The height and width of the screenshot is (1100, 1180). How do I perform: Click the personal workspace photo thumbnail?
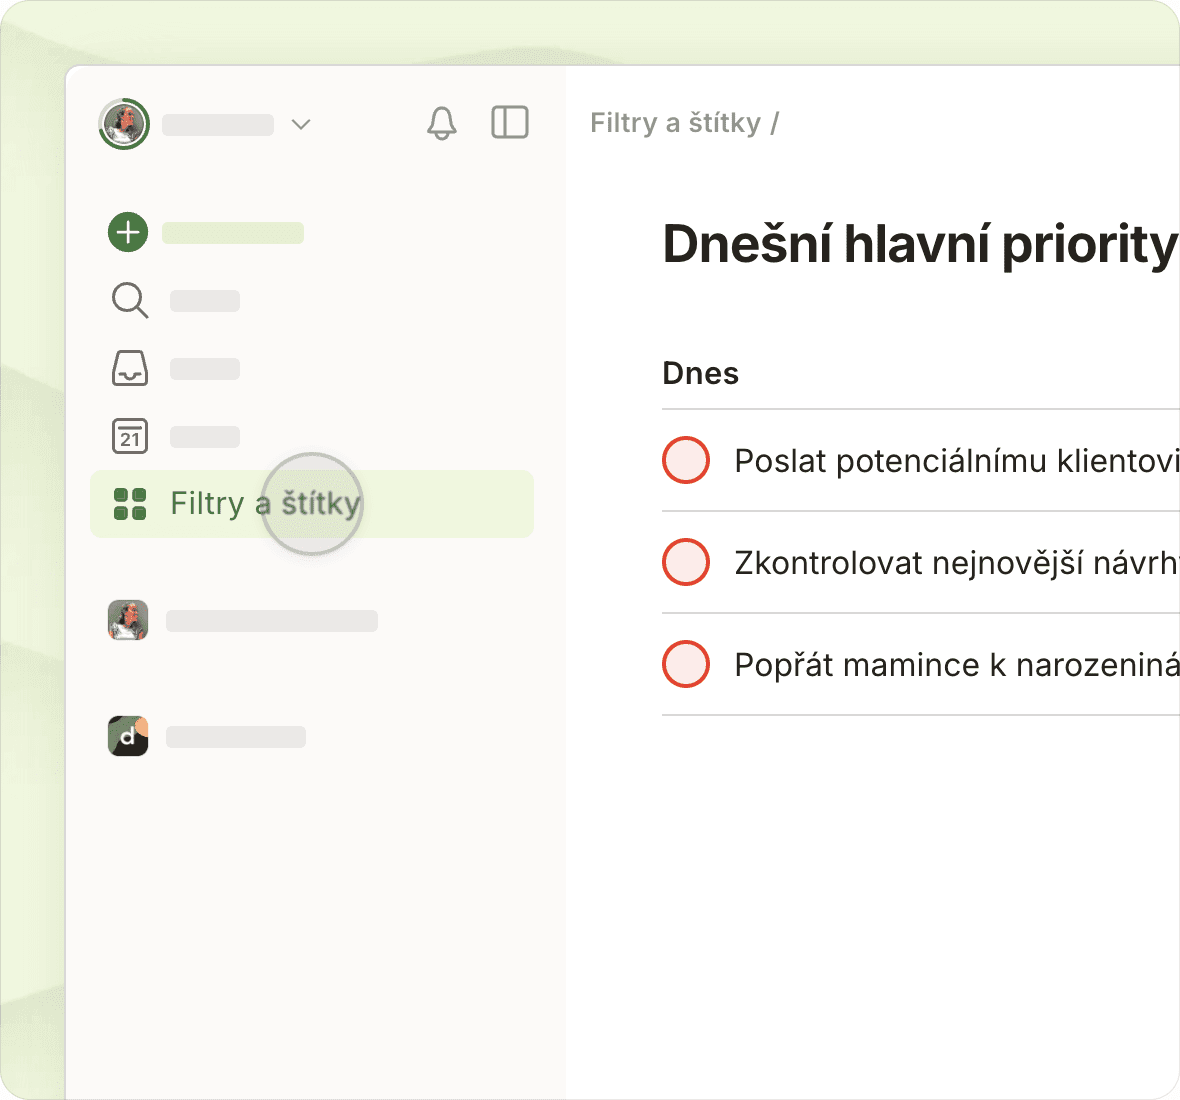128,620
